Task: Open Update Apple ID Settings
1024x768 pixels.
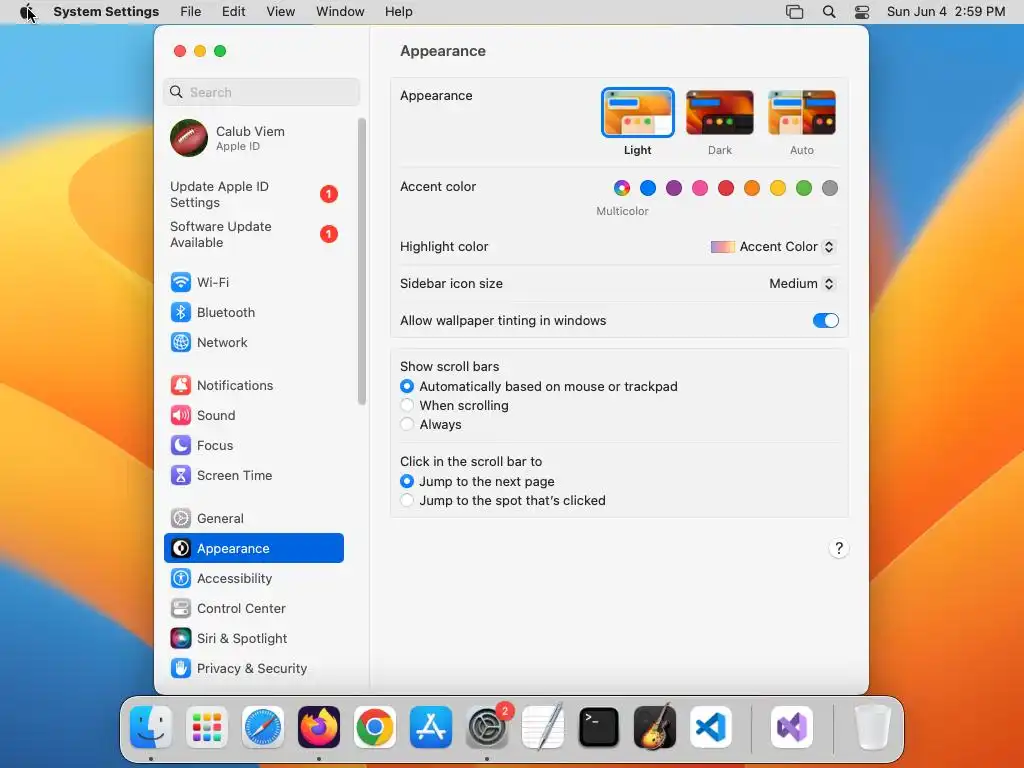Action: 253,195
